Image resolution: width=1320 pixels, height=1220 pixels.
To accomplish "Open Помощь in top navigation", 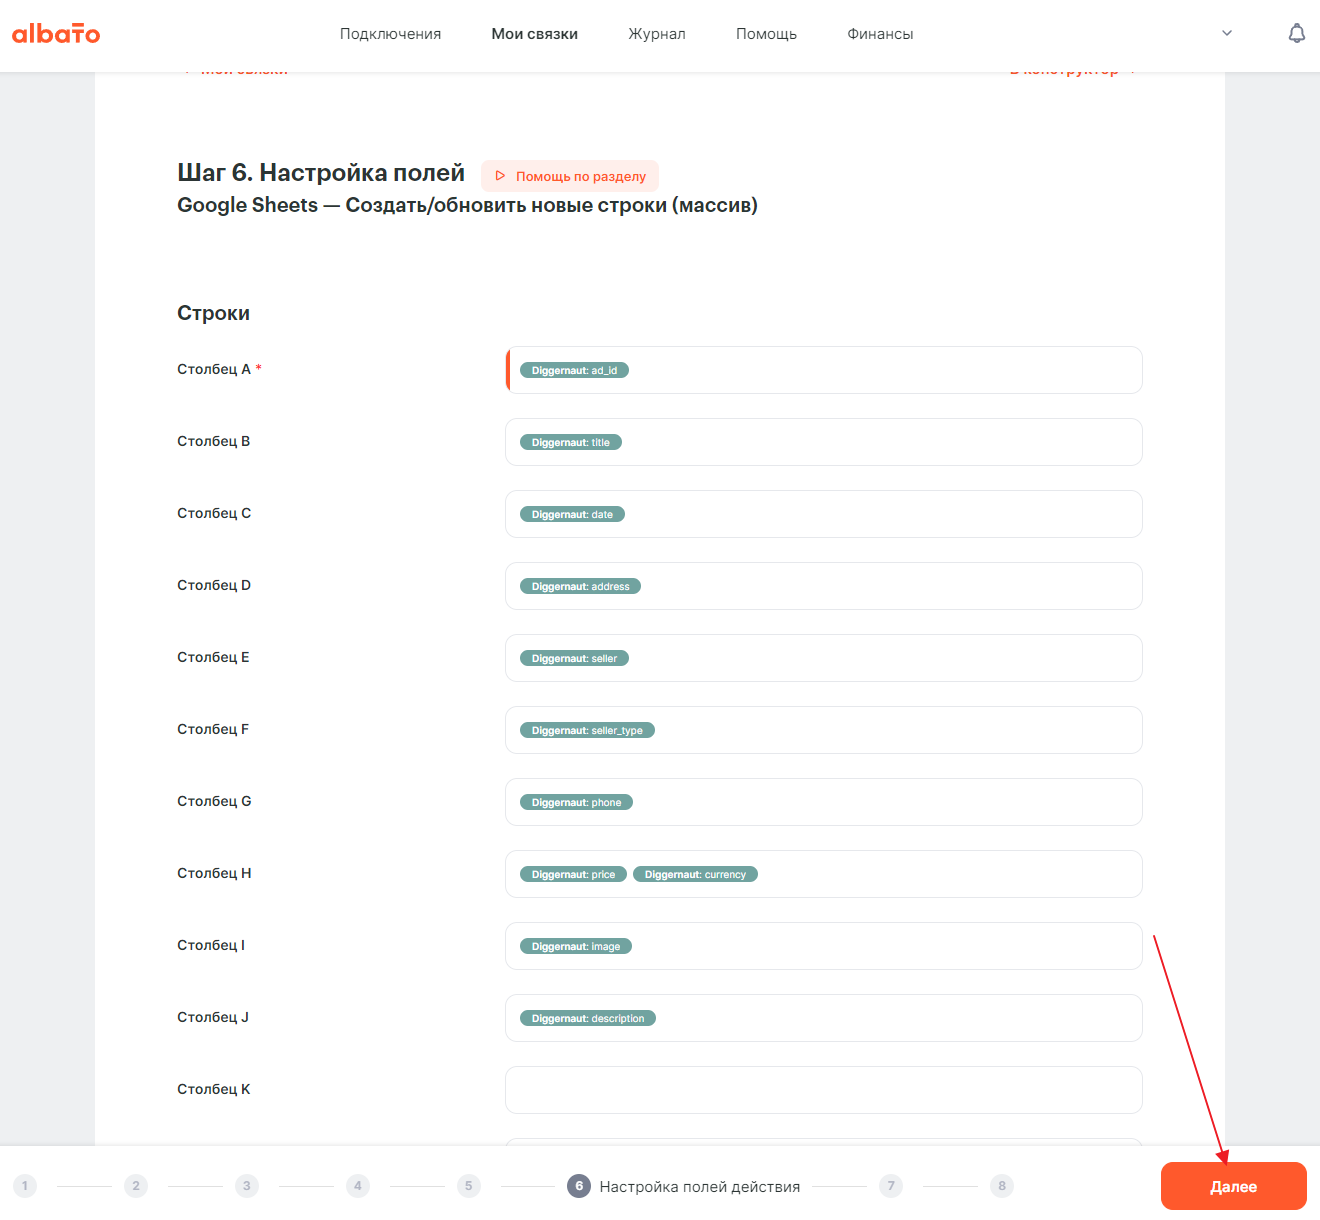I will coord(766,34).
